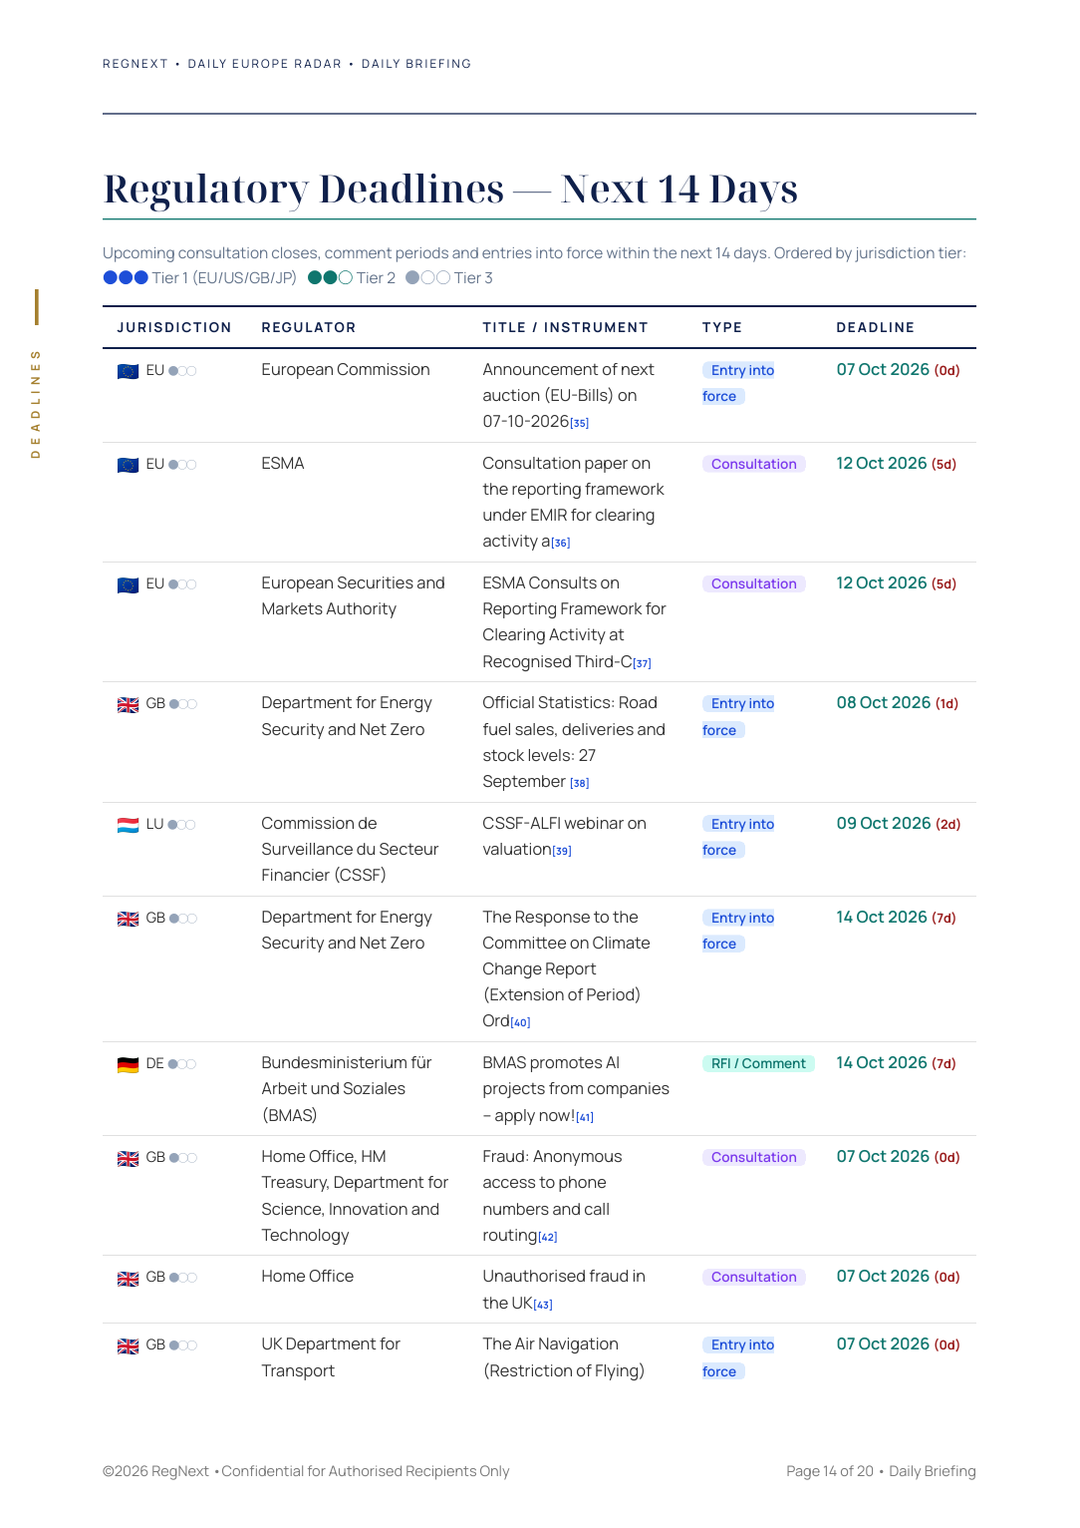Click the Tier 2 green dot legend marker
This screenshot has height=1528, width=1080.
coord(330,278)
